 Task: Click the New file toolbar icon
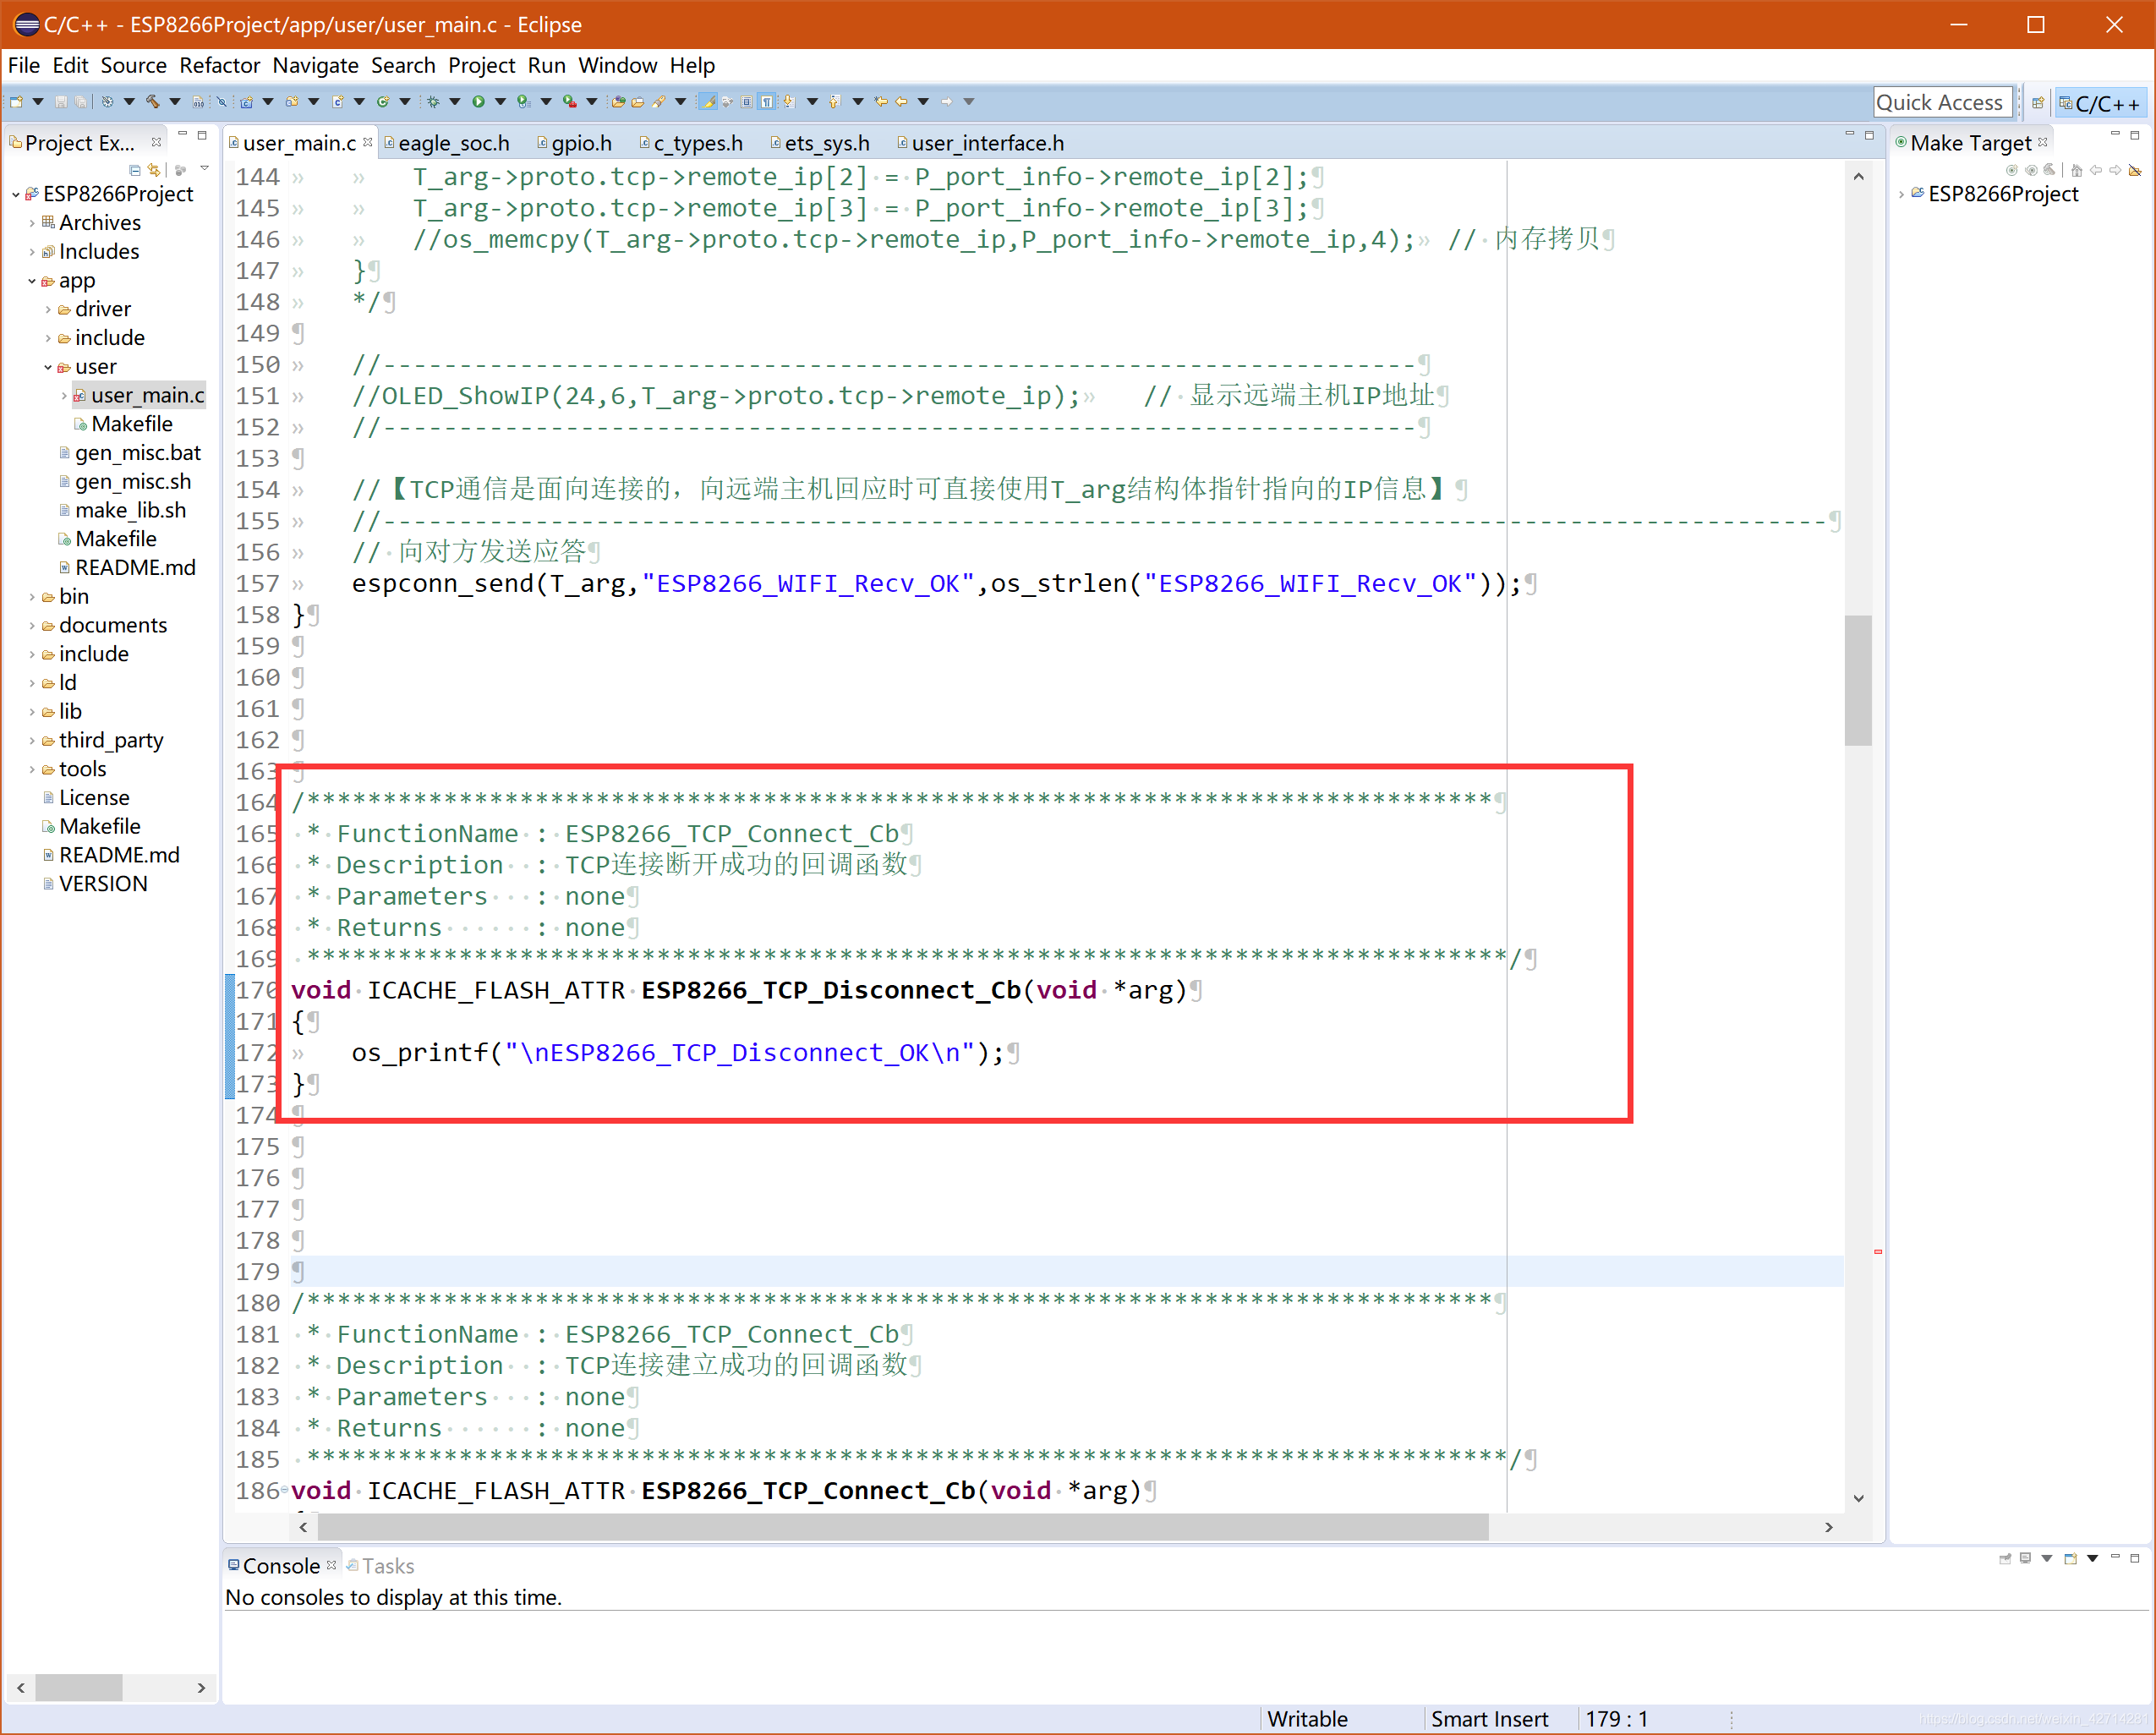pos(16,102)
